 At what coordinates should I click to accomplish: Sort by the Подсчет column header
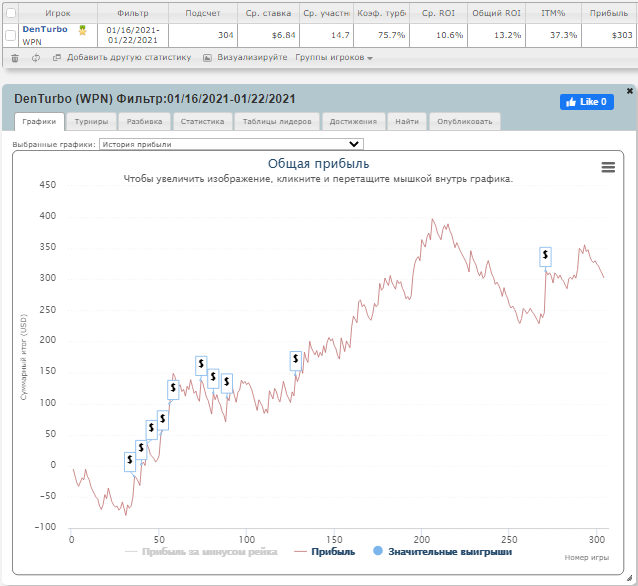[203, 13]
